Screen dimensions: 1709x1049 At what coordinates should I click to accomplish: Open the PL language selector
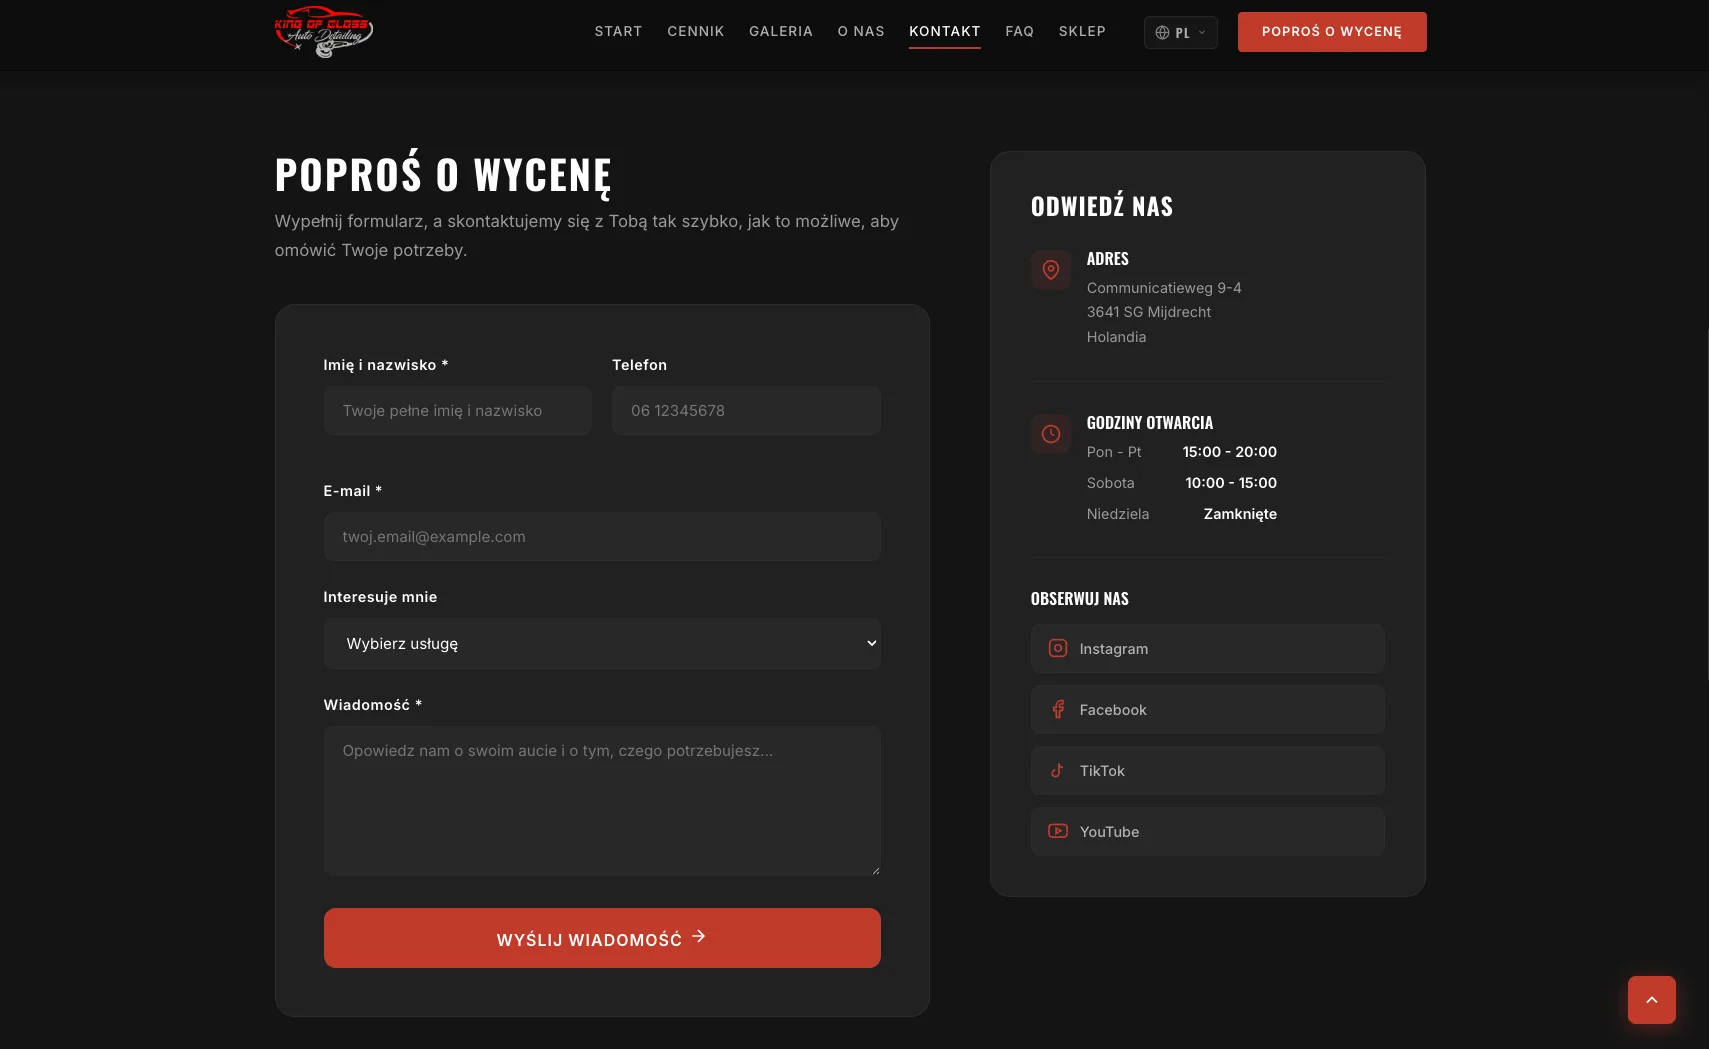pos(1180,33)
